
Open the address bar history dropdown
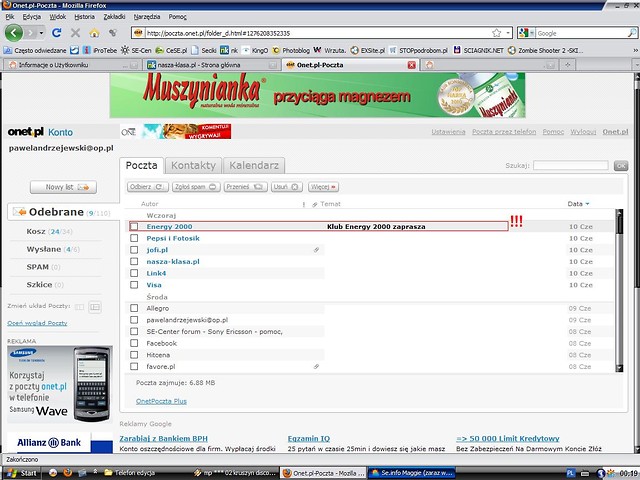[x=508, y=33]
